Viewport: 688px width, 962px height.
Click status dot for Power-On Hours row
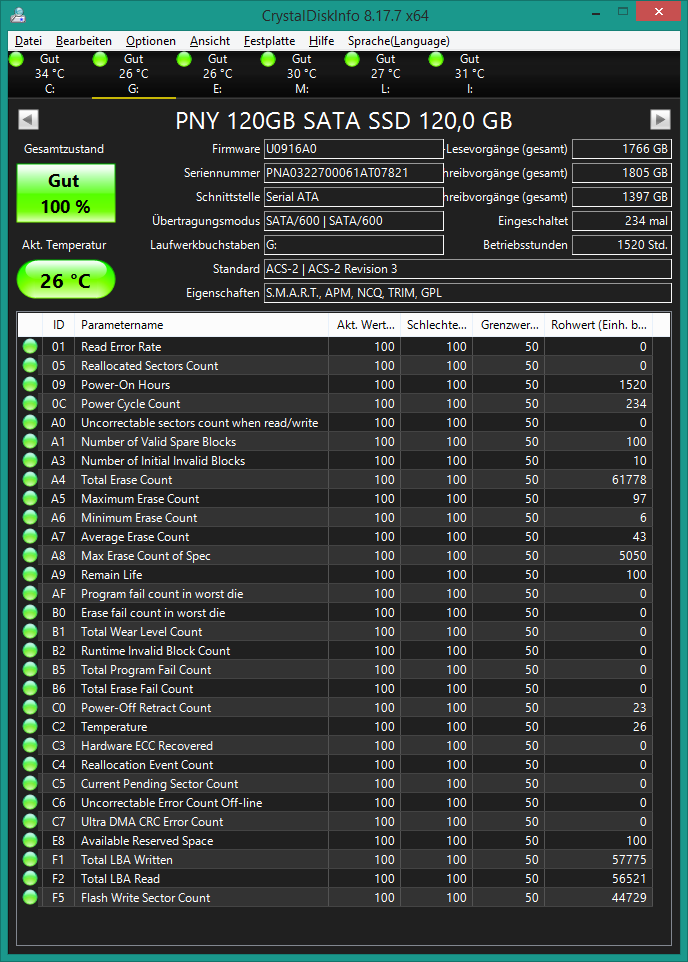tap(29, 385)
